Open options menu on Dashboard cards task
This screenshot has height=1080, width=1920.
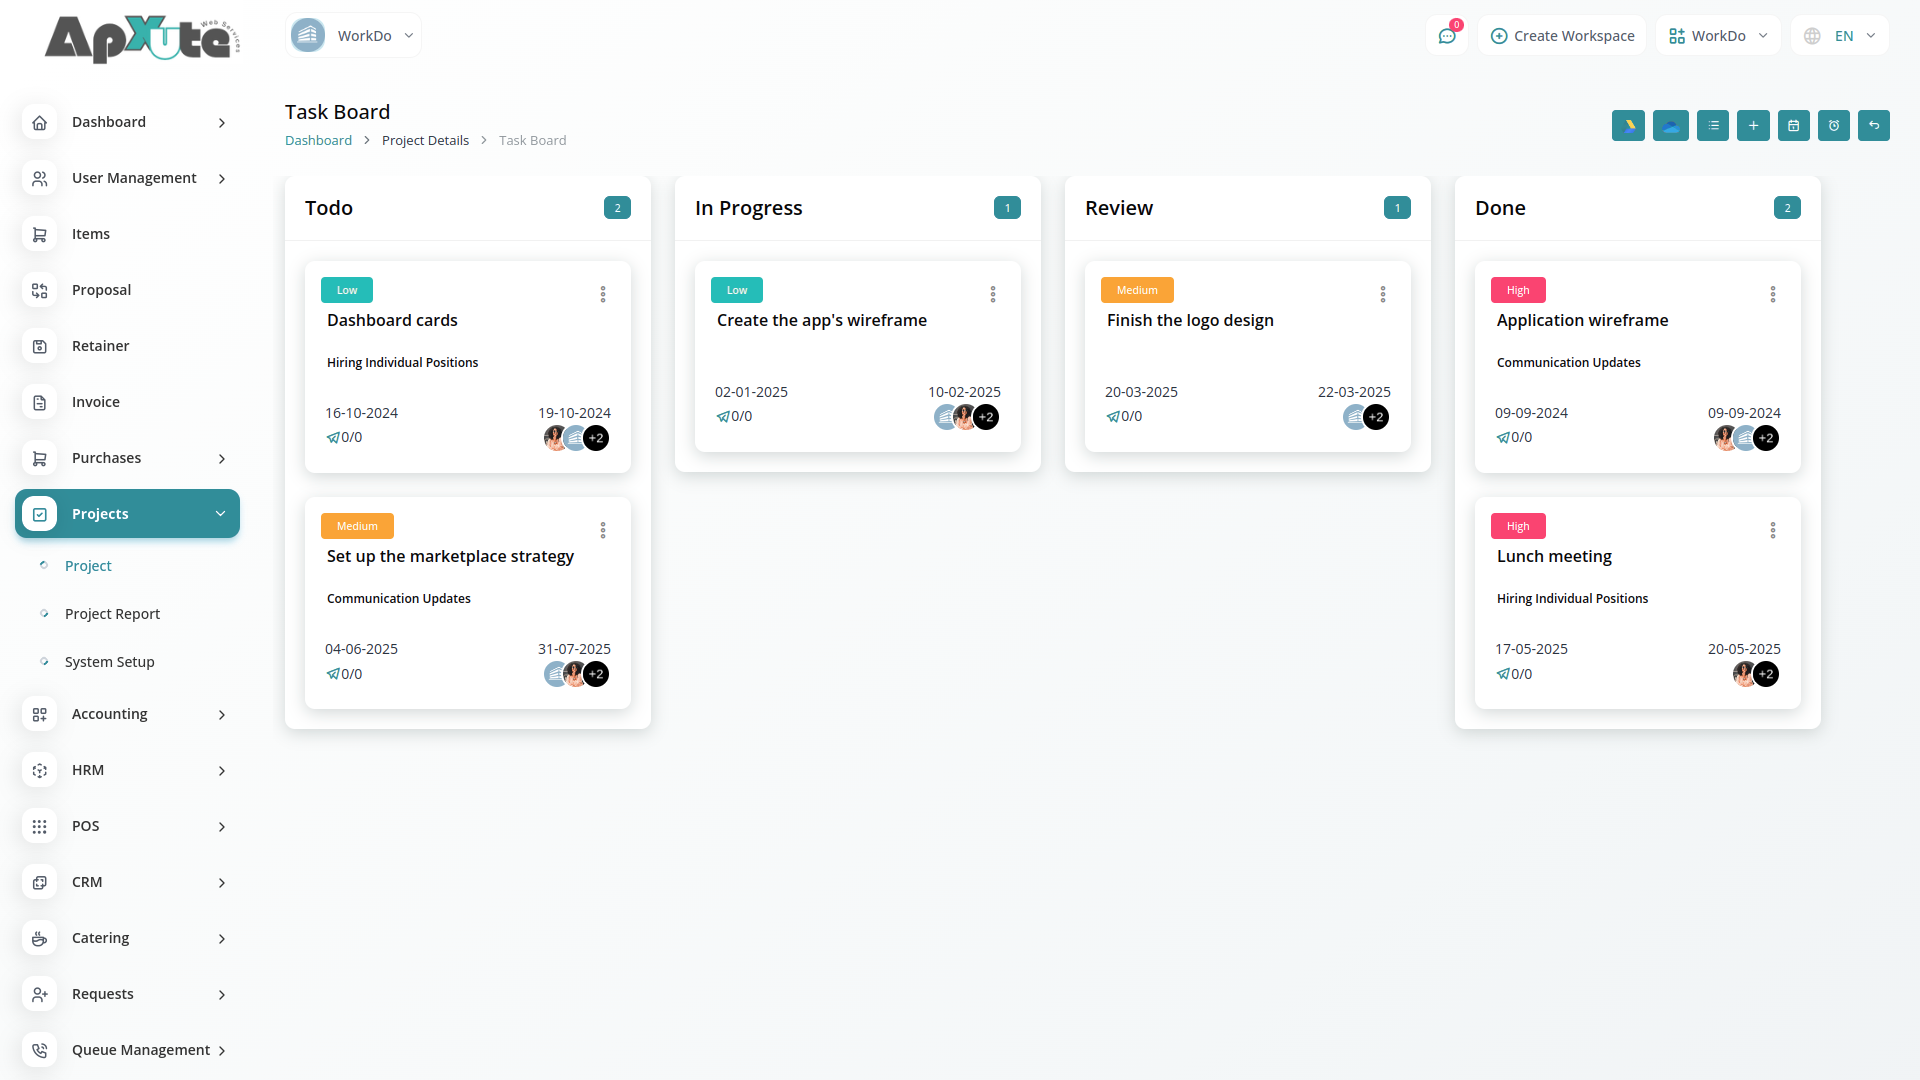coord(603,294)
